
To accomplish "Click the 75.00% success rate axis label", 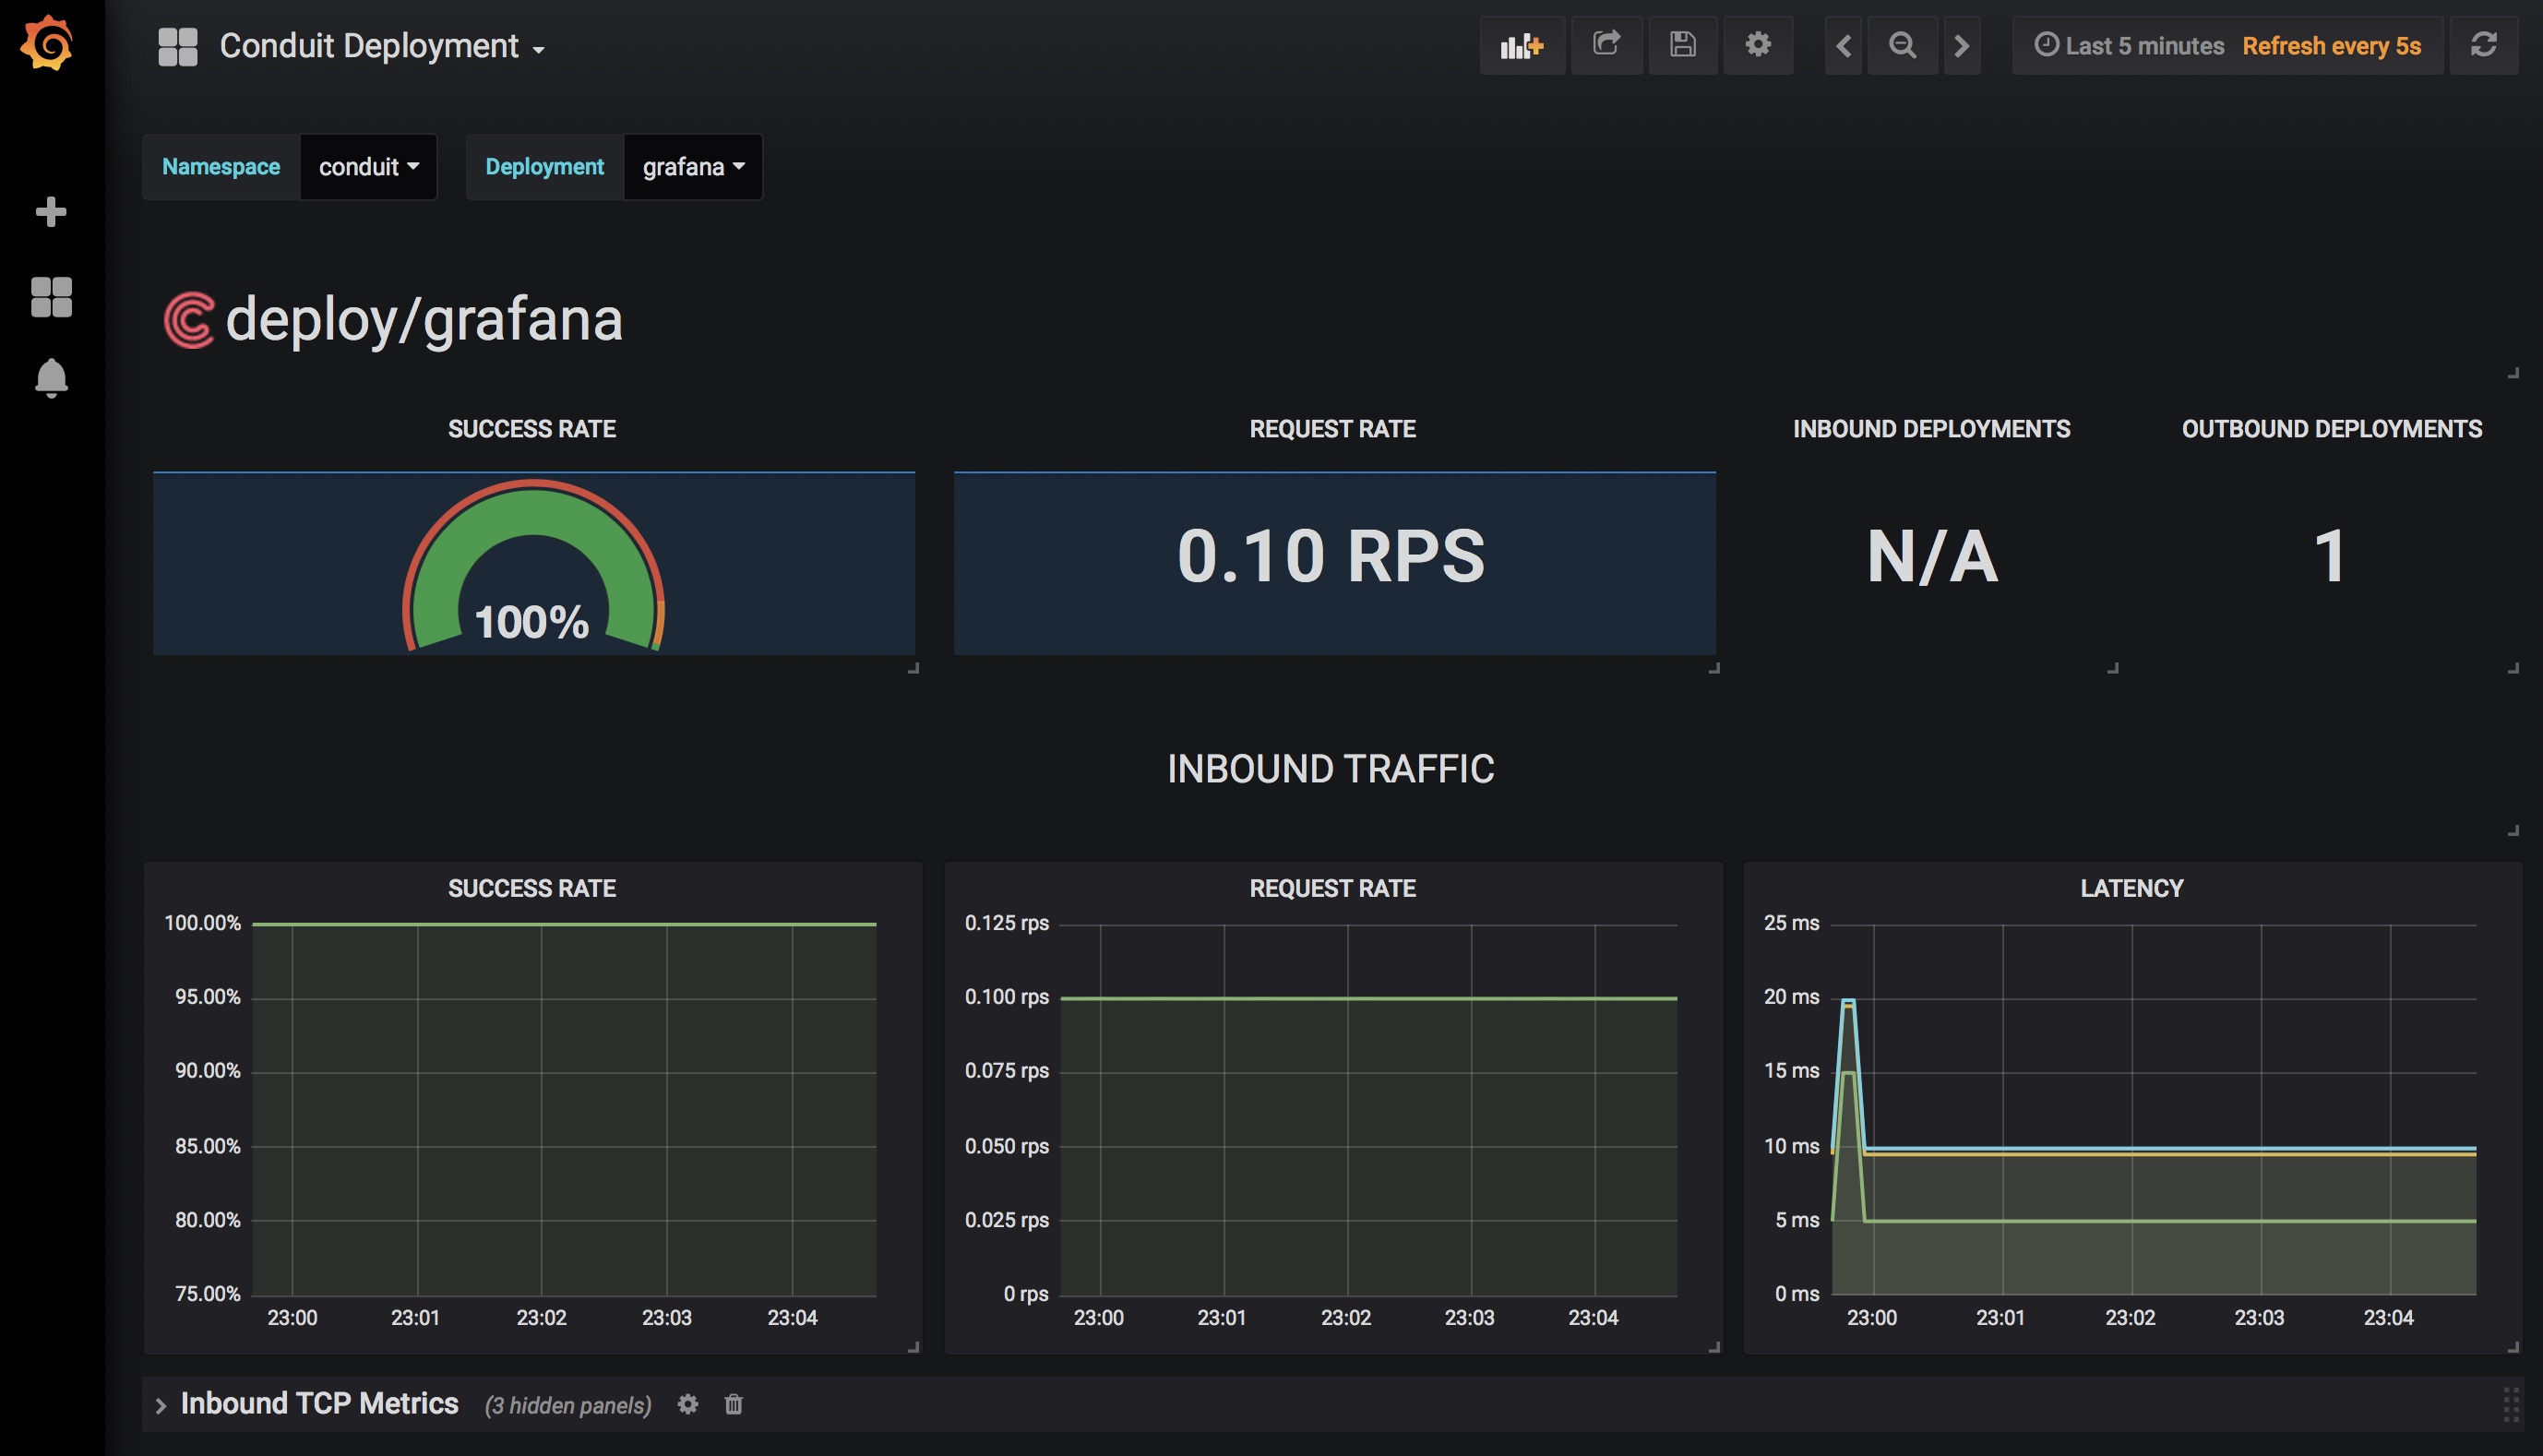I will coord(207,1294).
